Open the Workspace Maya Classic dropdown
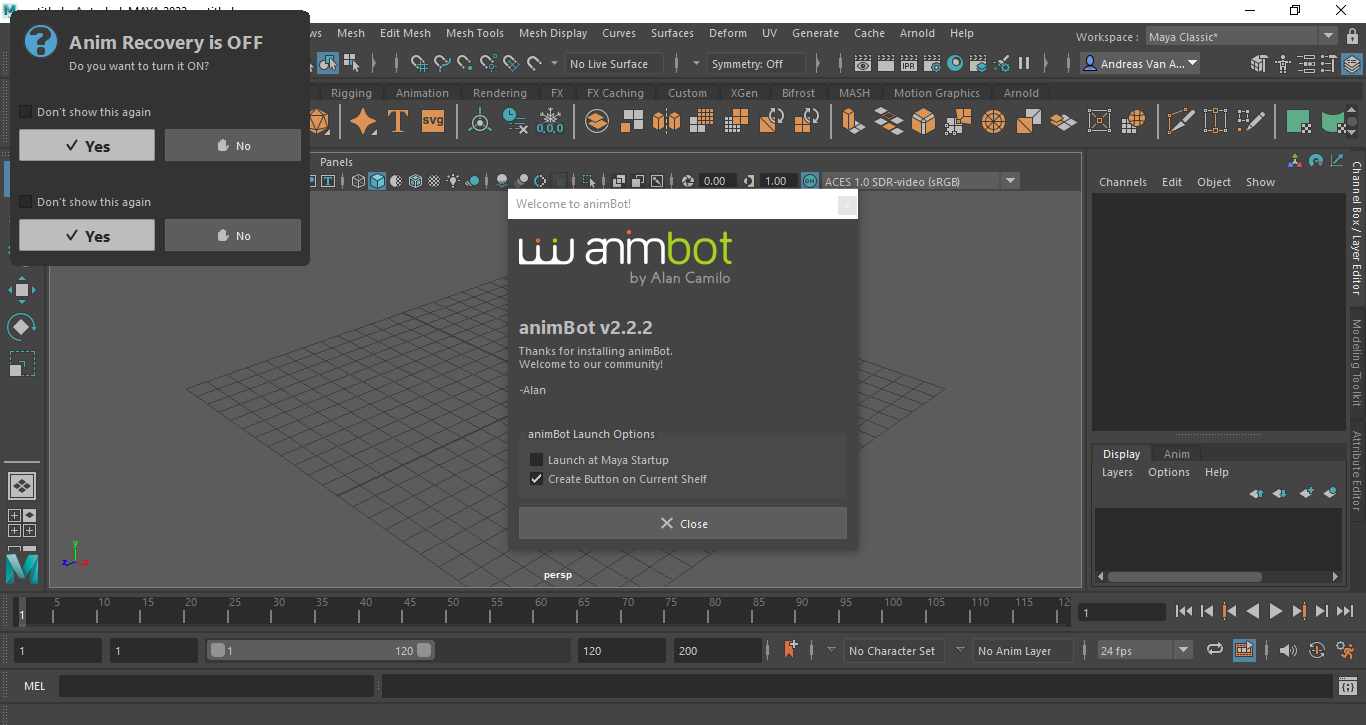Viewport: 1366px width, 725px height. pyautogui.click(x=1241, y=36)
